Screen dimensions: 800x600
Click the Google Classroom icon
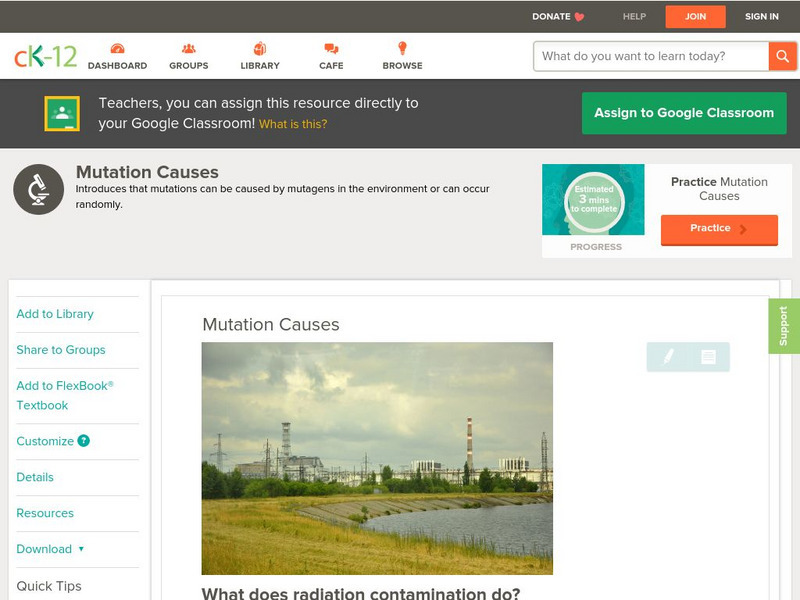coord(62,113)
